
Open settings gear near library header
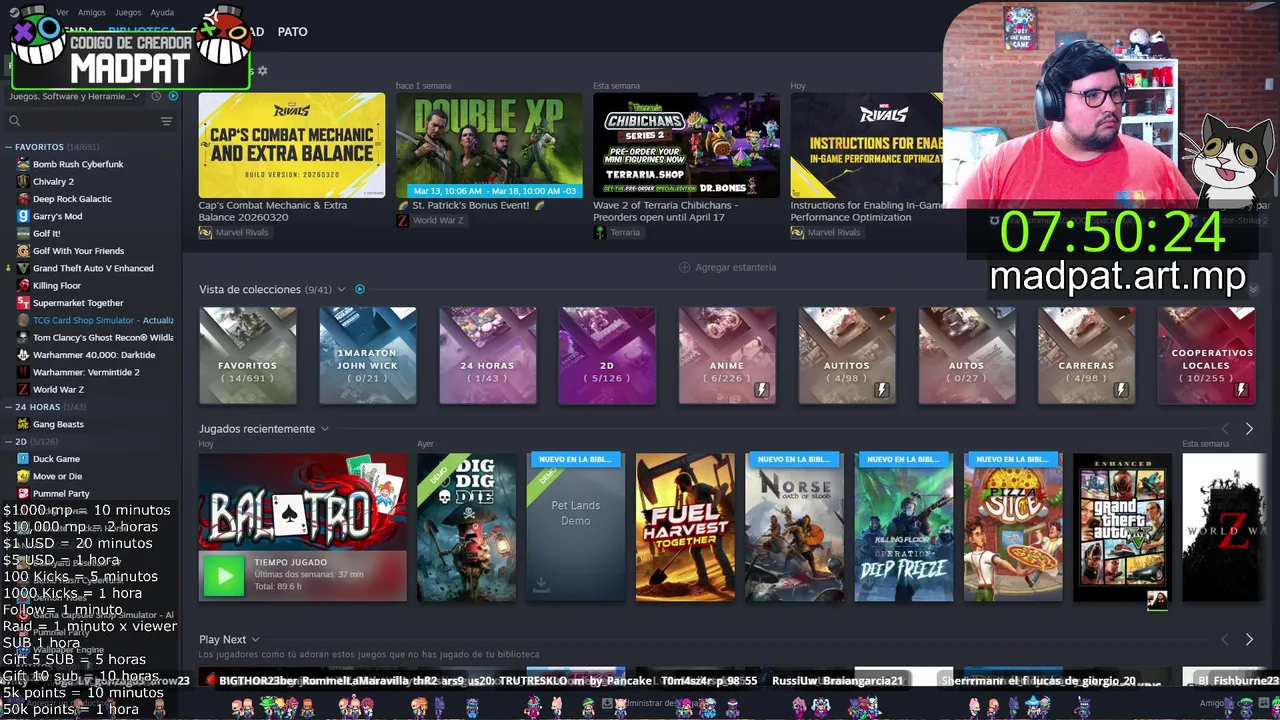(262, 71)
